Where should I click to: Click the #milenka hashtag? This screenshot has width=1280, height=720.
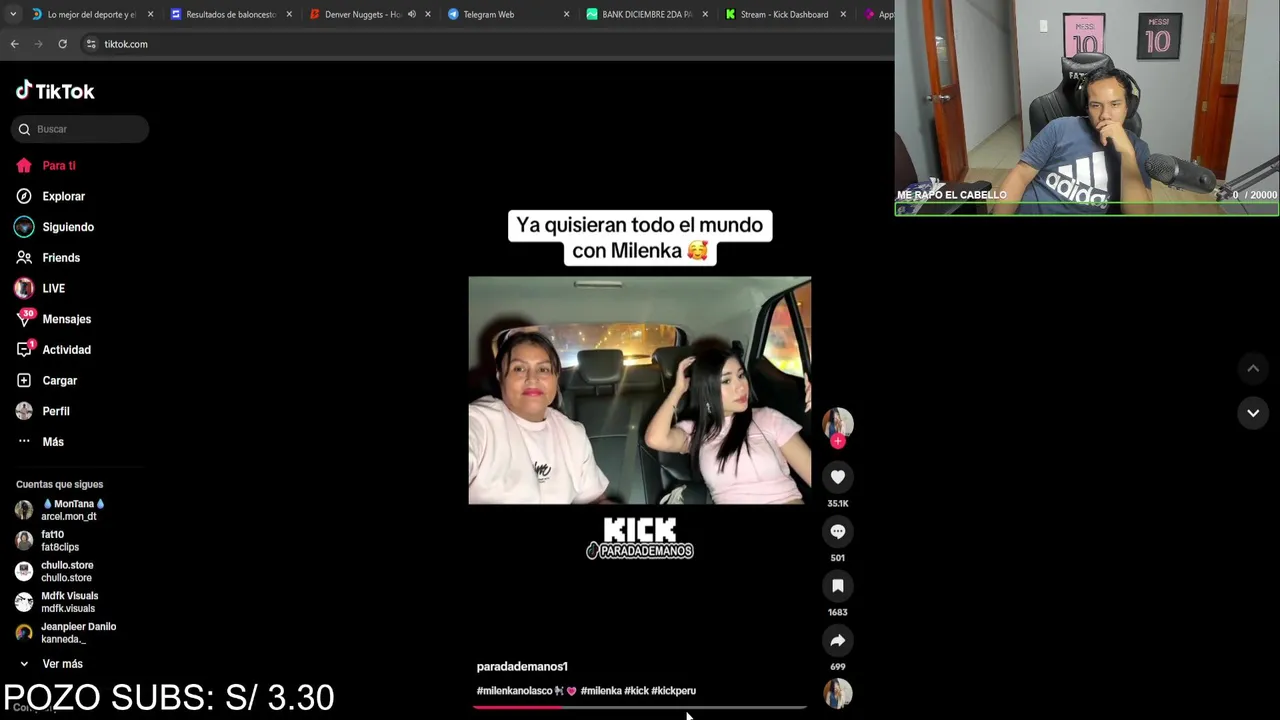(x=601, y=691)
